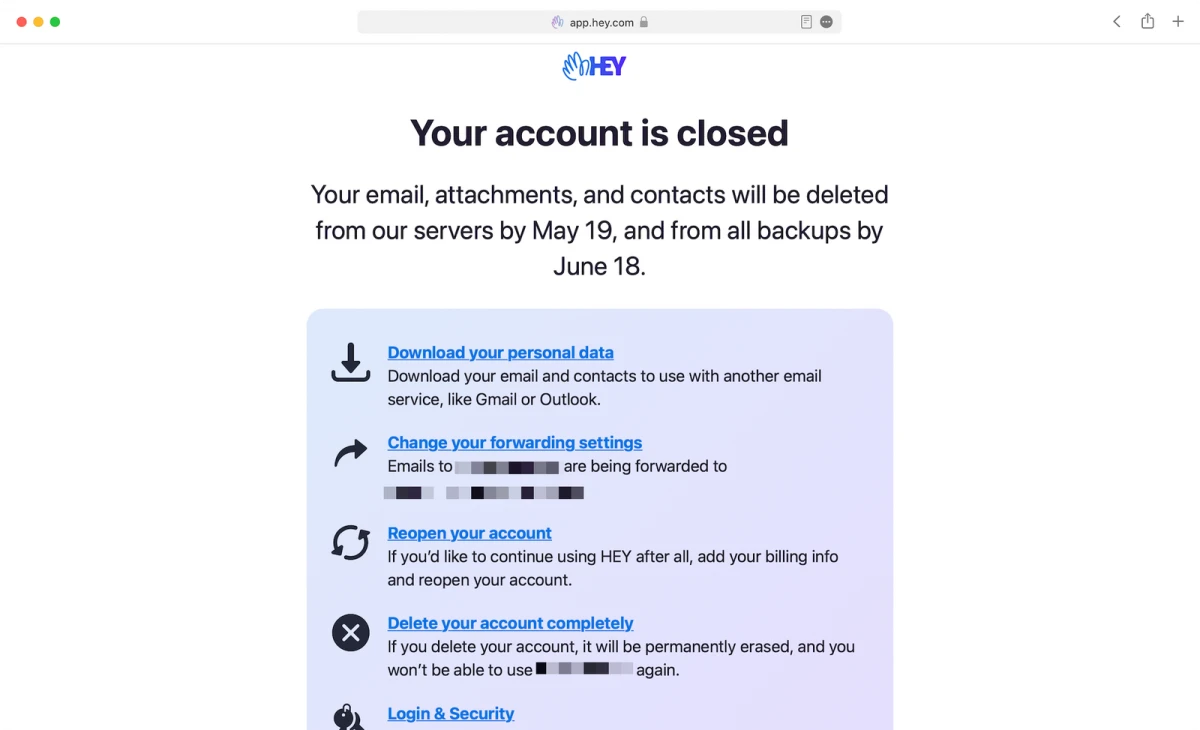Image resolution: width=1200 pixels, height=730 pixels.
Task: Open the Download your personal data link
Action: pos(500,353)
